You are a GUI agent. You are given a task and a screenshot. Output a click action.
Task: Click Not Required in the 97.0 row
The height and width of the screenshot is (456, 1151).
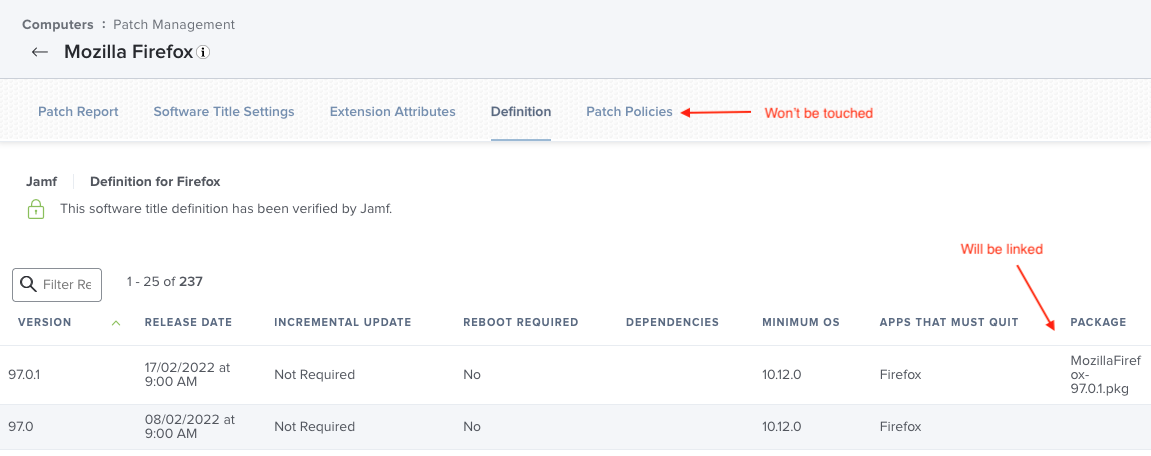tap(314, 427)
